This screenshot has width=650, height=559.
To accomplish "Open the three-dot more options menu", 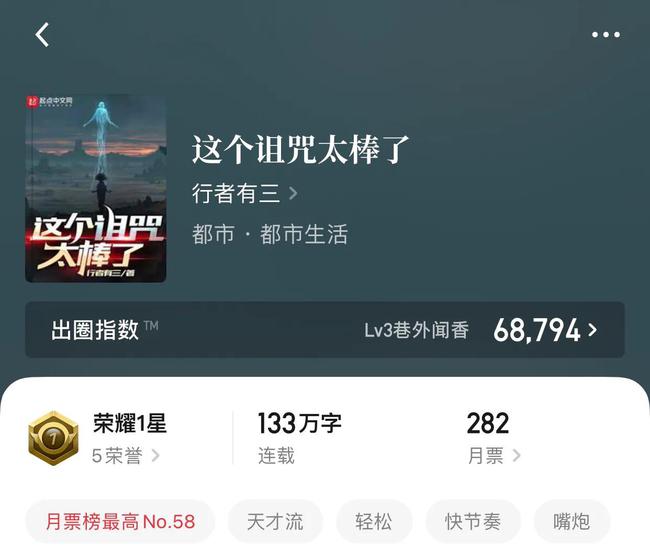I will point(606,35).
